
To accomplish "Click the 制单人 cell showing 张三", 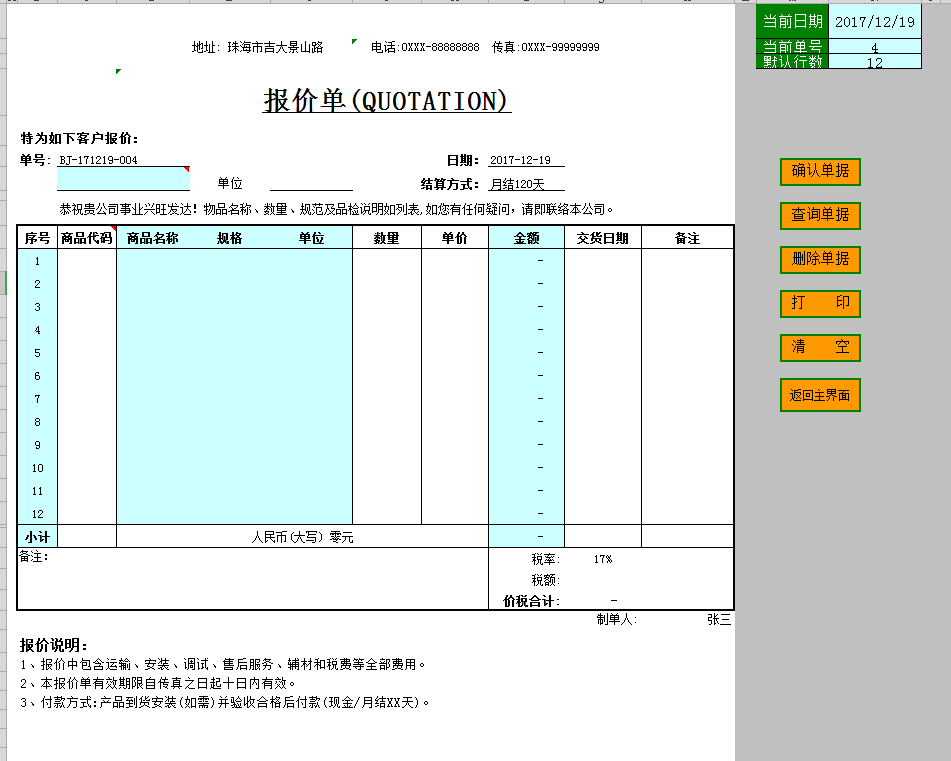I will coord(719,620).
